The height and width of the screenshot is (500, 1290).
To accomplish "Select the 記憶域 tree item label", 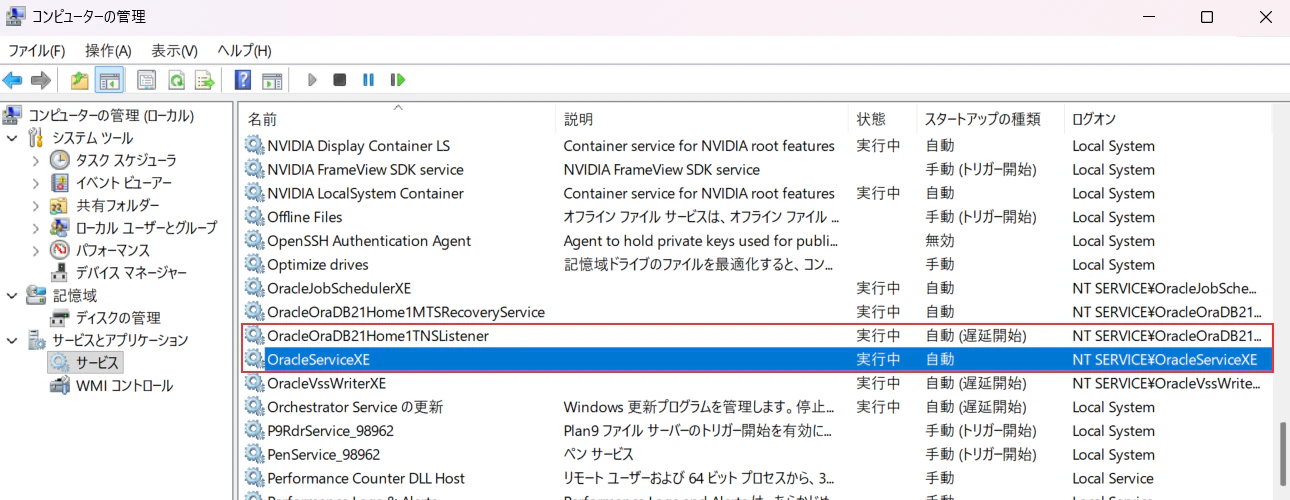I will point(75,295).
